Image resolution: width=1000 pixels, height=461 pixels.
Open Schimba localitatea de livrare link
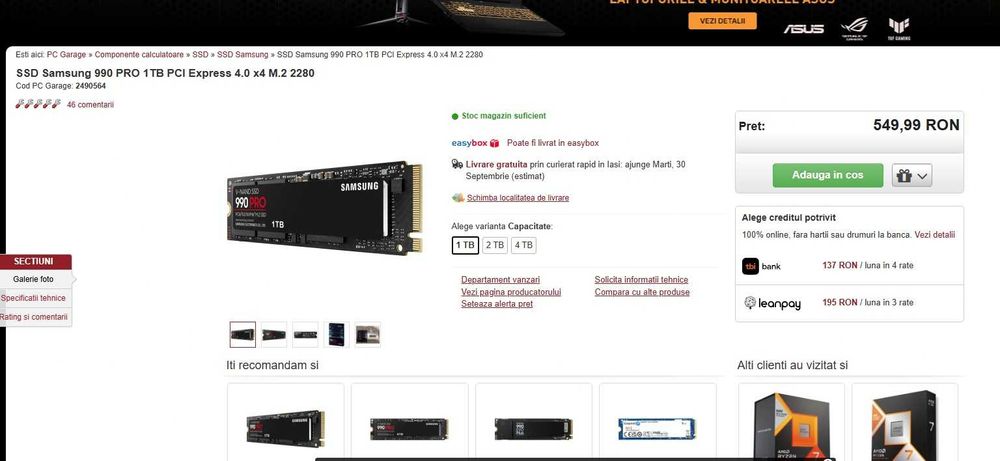[x=518, y=198]
